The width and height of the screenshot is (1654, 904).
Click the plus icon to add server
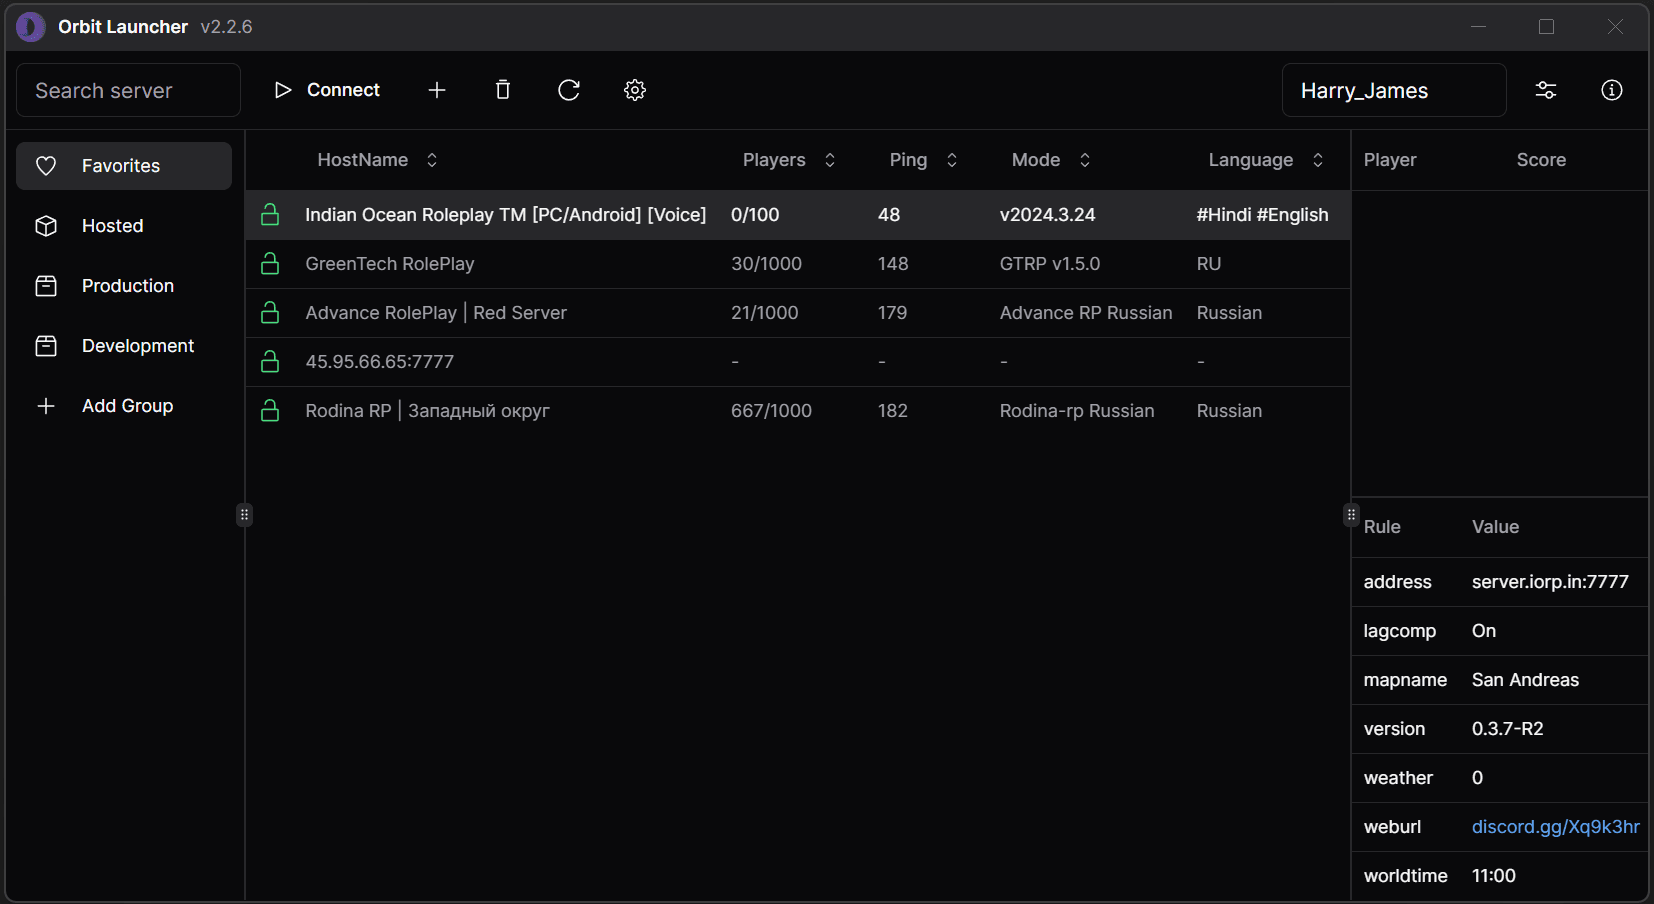(437, 90)
